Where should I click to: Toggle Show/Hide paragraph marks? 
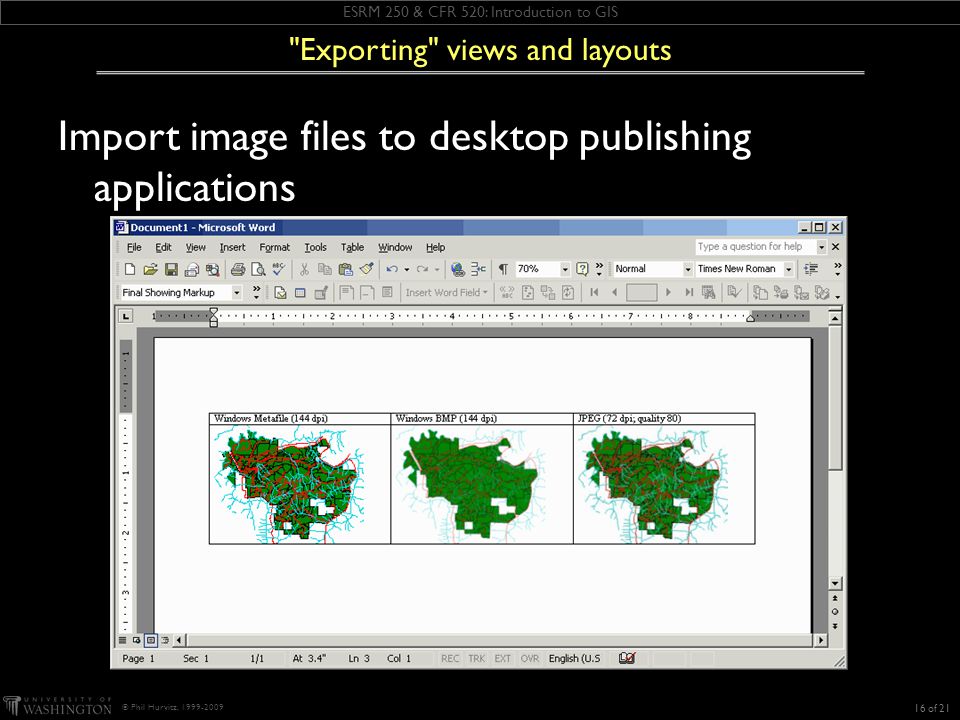coord(503,269)
